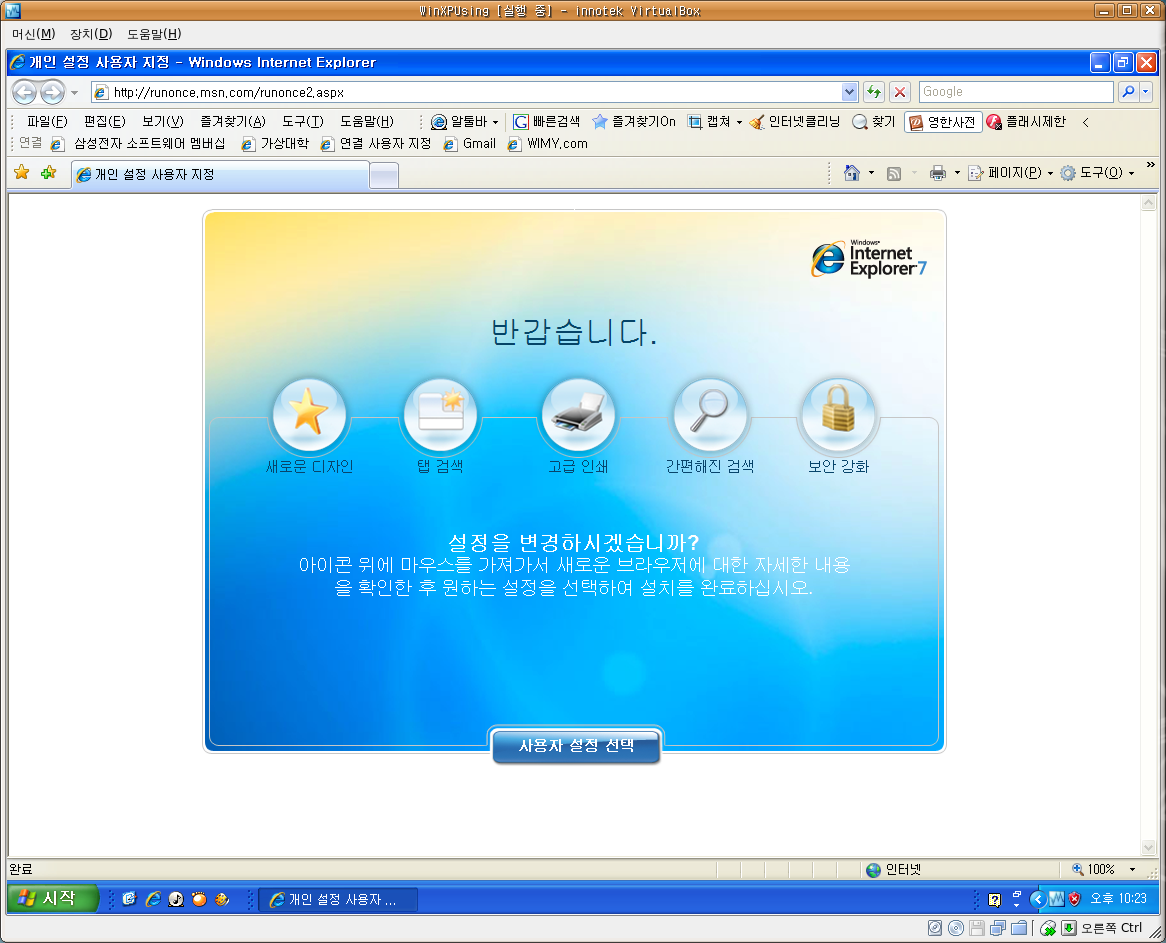Click the 보안 강화 padlock icon

pos(838,413)
